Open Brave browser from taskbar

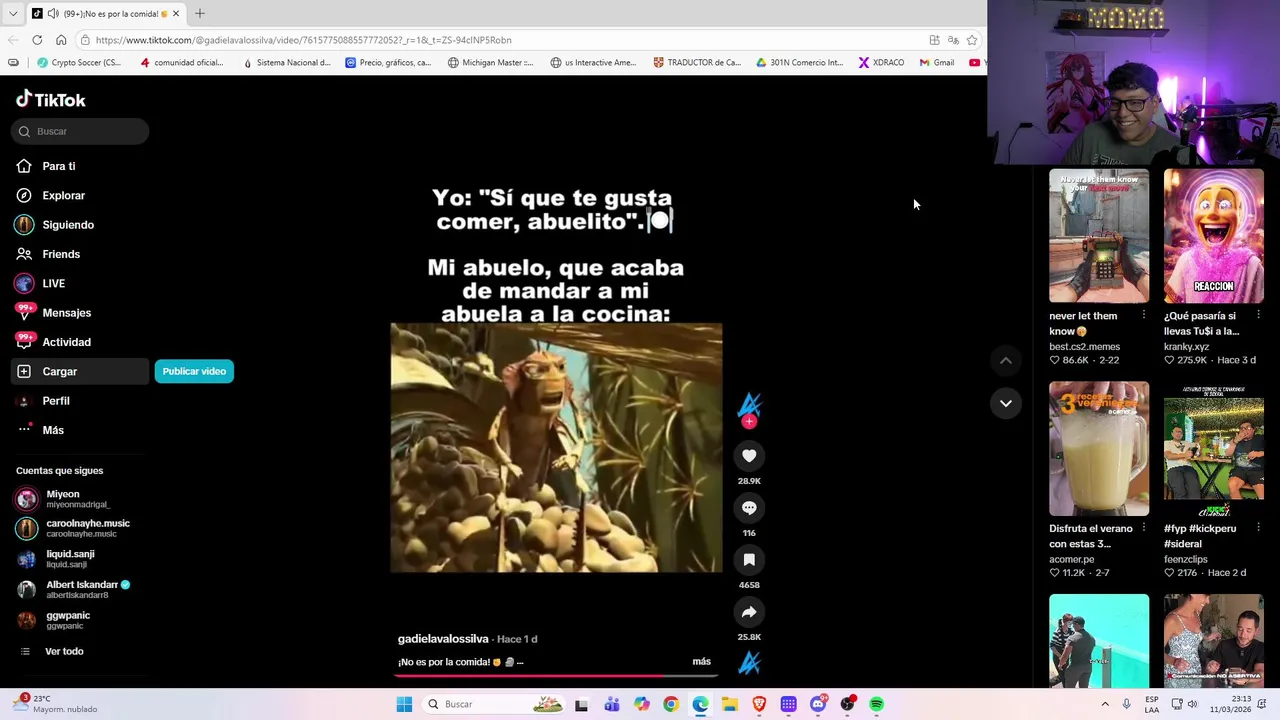[759, 704]
